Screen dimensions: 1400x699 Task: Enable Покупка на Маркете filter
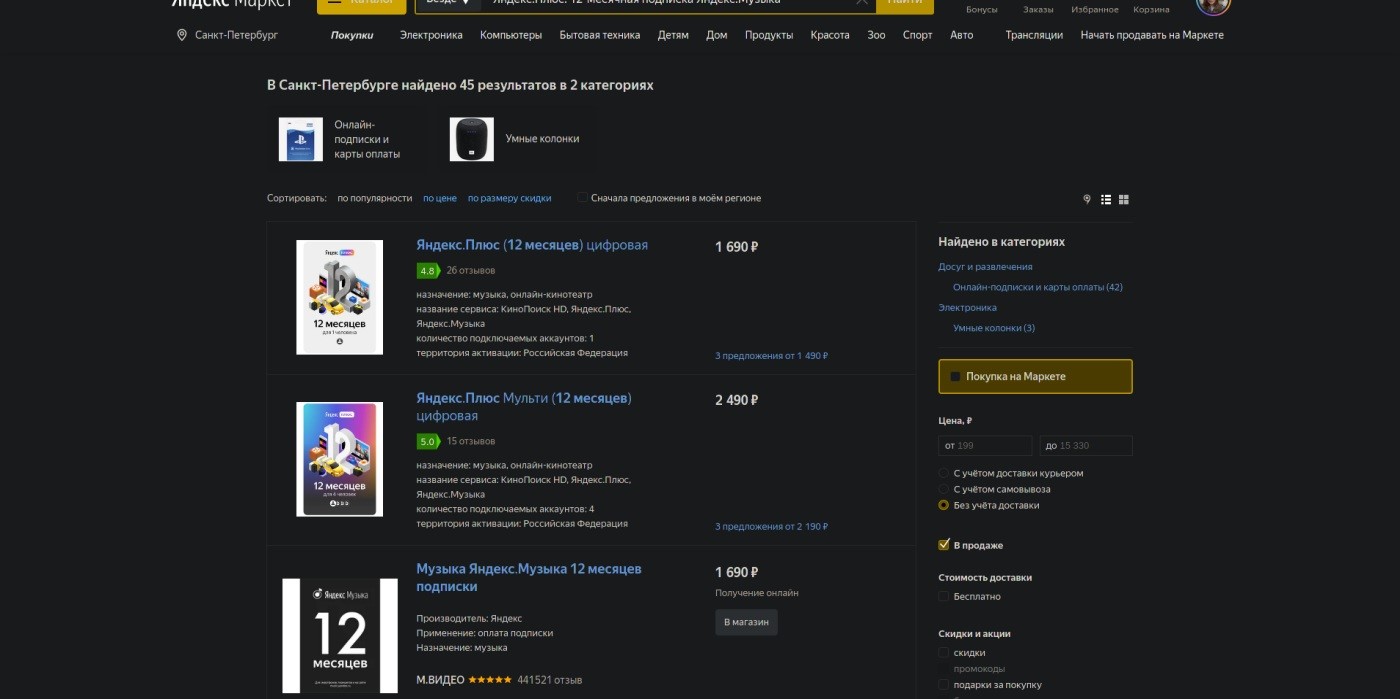click(x=1035, y=377)
